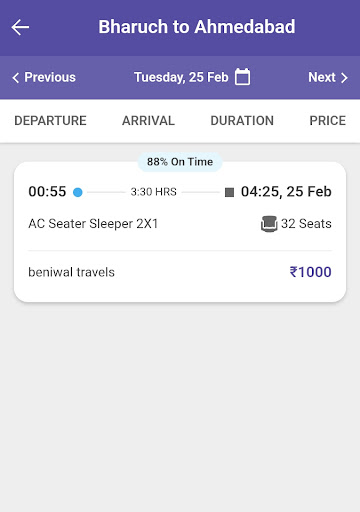This screenshot has width=360, height=512.
Task: Tap the blue departure point dot
Action: 78,192
